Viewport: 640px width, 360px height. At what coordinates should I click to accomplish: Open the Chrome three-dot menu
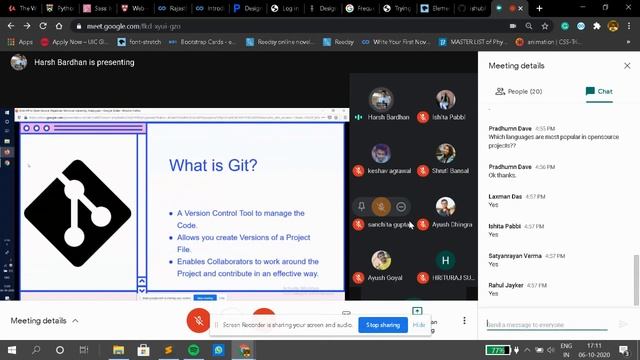tap(629, 26)
